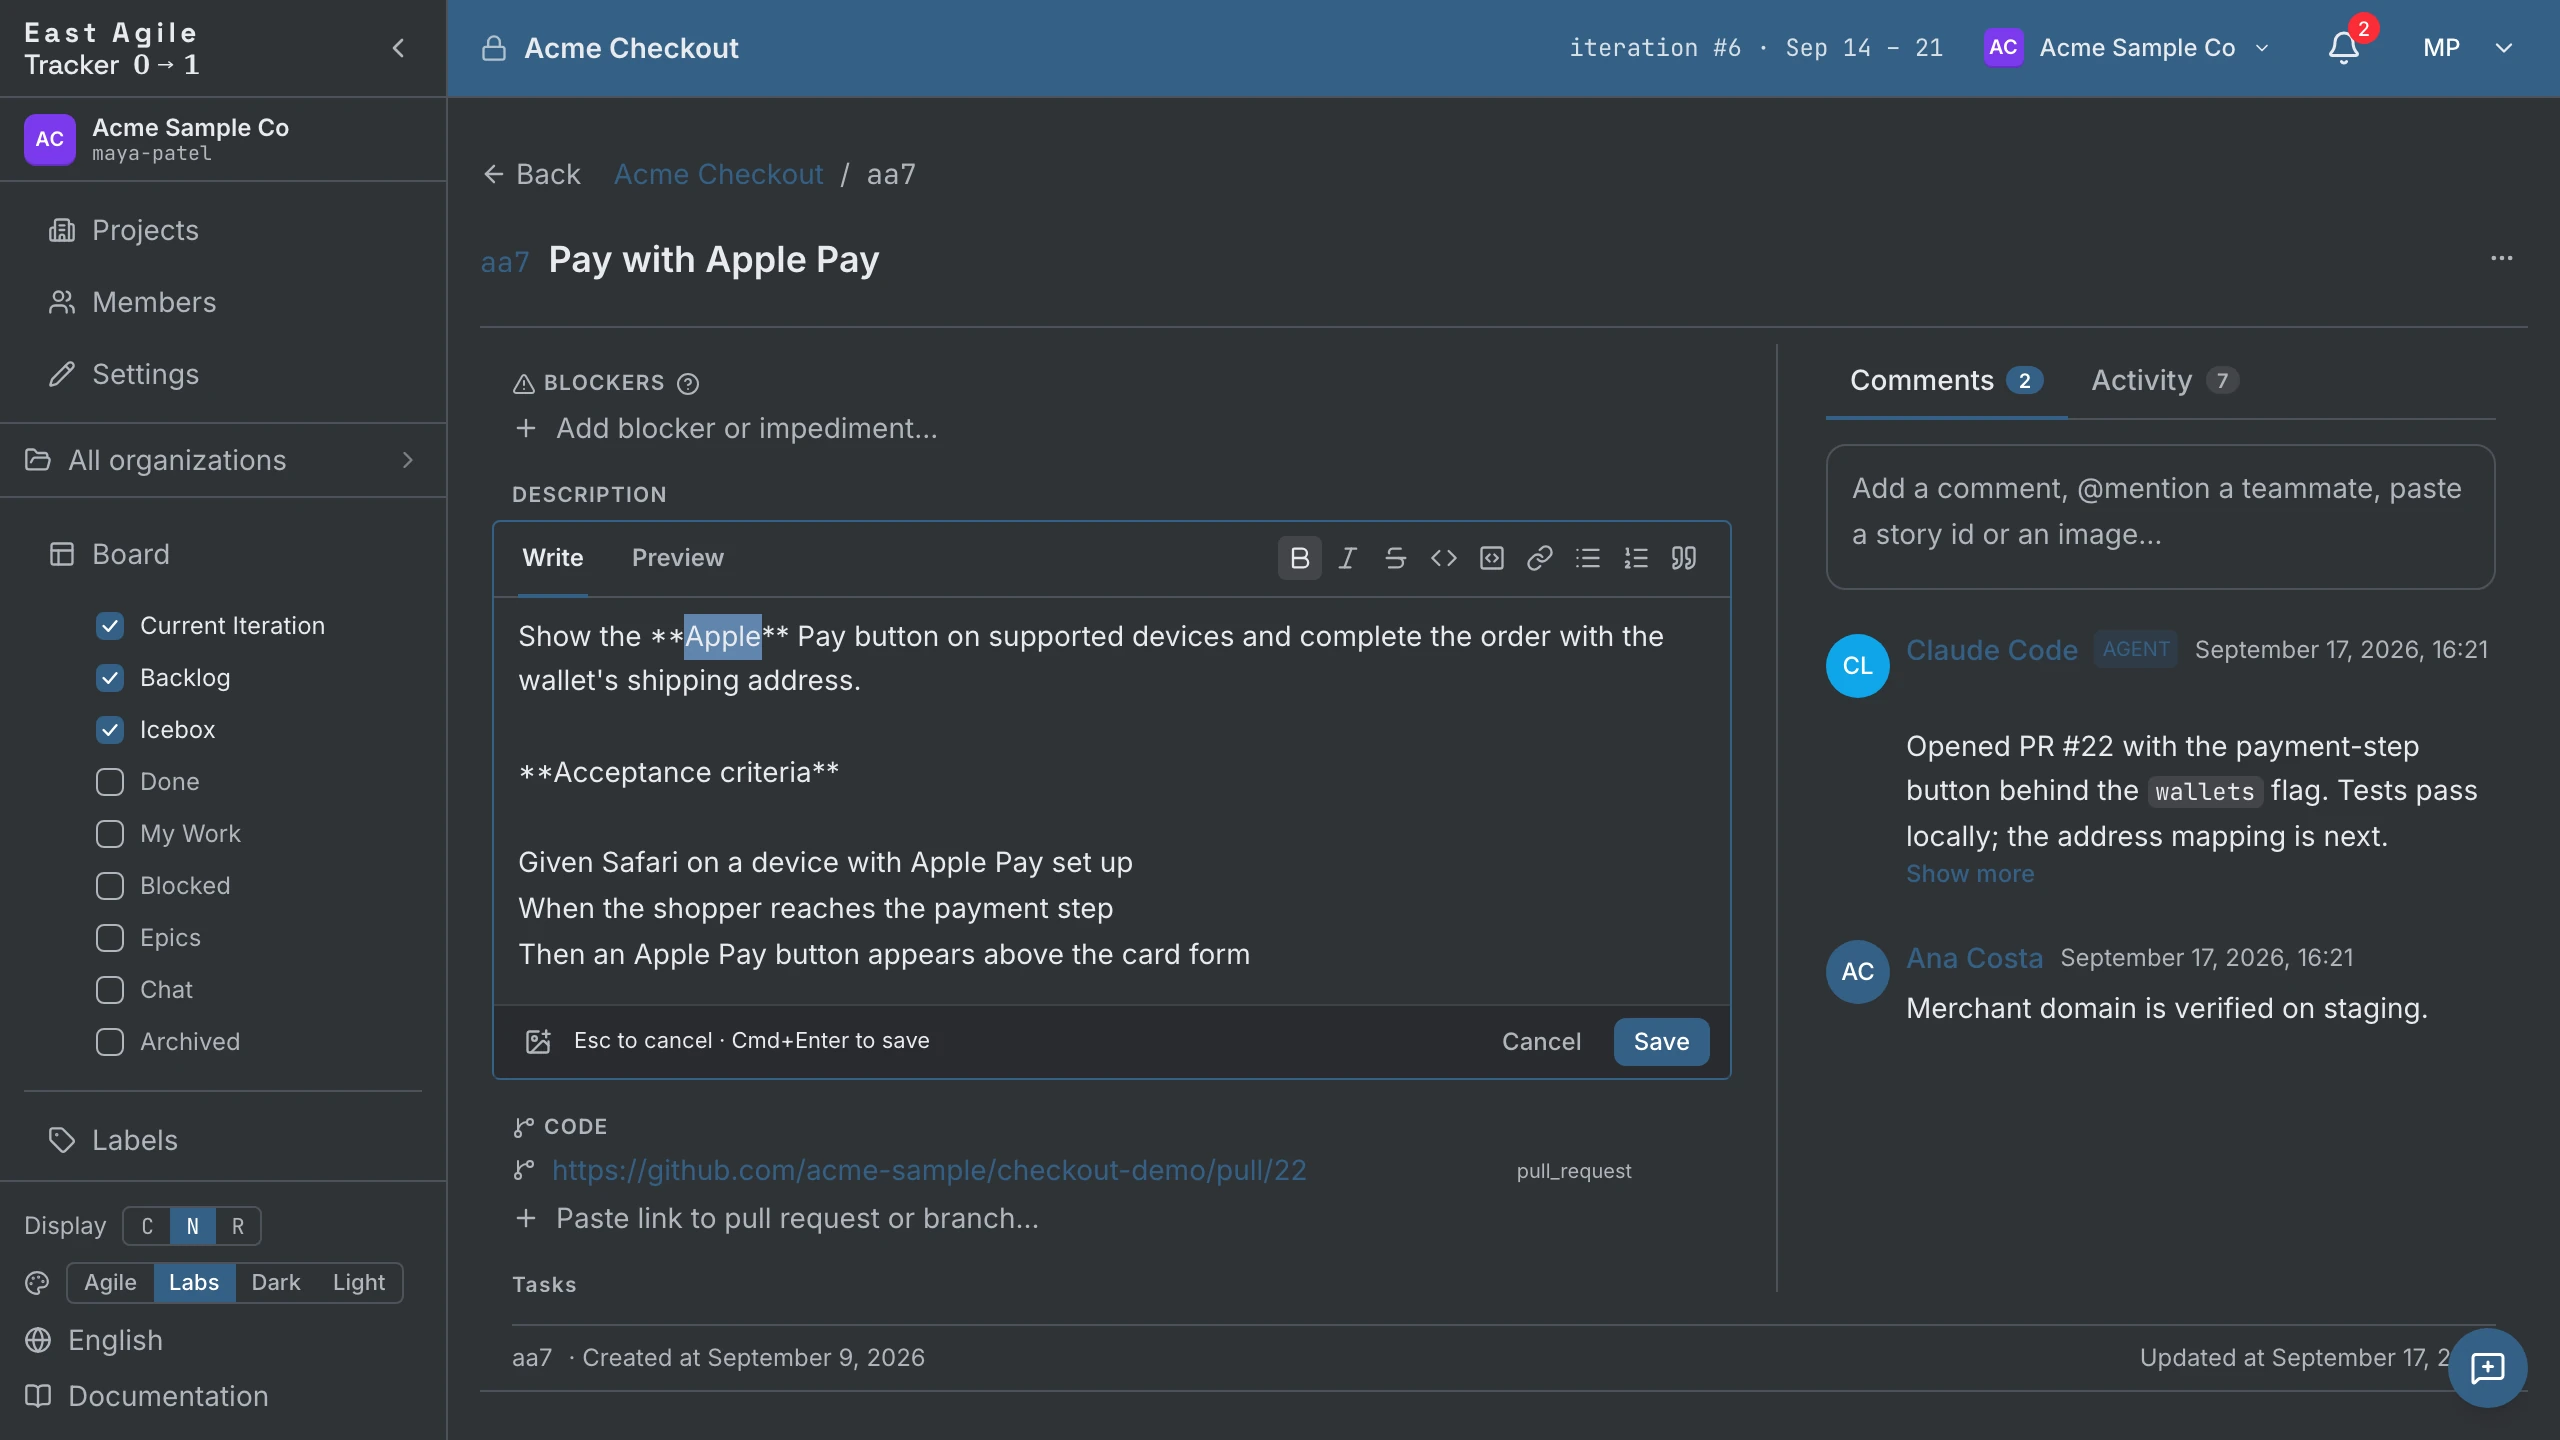Viewport: 2560px width, 1440px height.
Task: Open the story more-options menu
Action: [x=2501, y=258]
